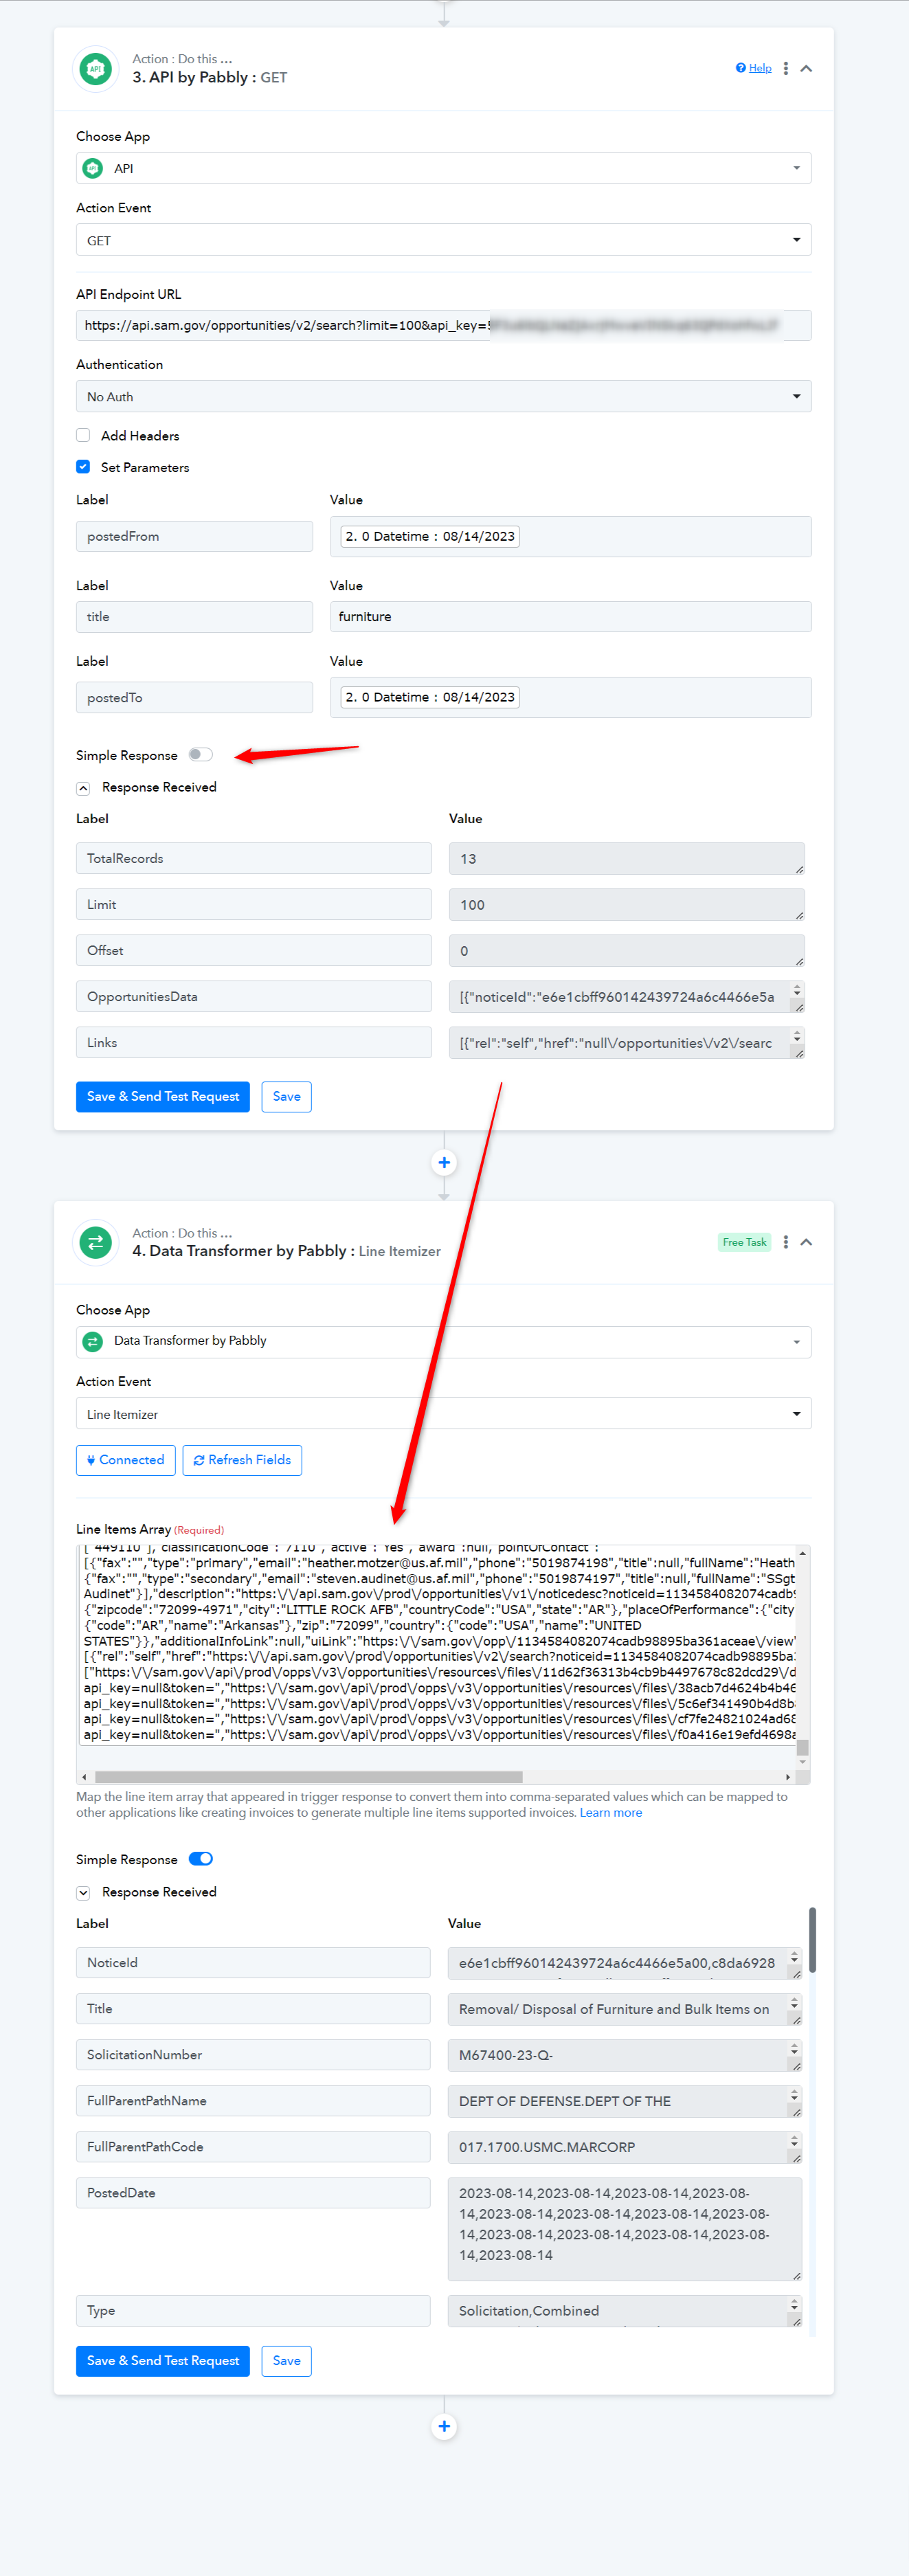The height and width of the screenshot is (2576, 909).
Task: Refresh Fields in Data Transformer
Action: coord(242,1460)
